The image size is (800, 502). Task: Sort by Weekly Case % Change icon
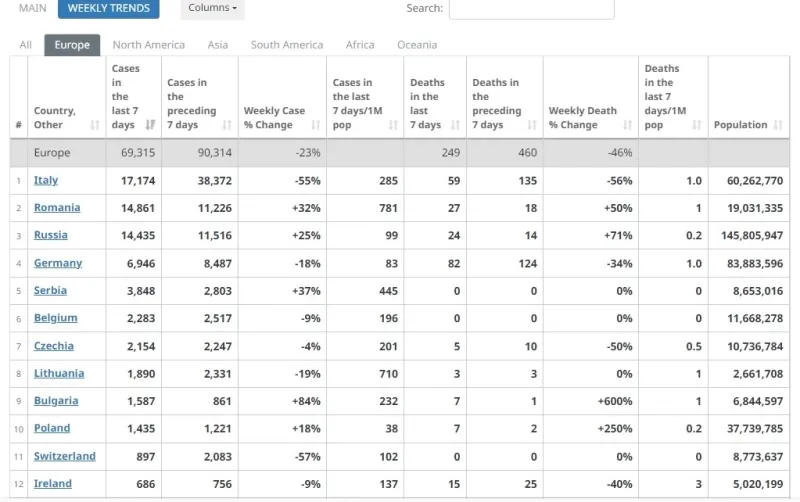point(316,125)
